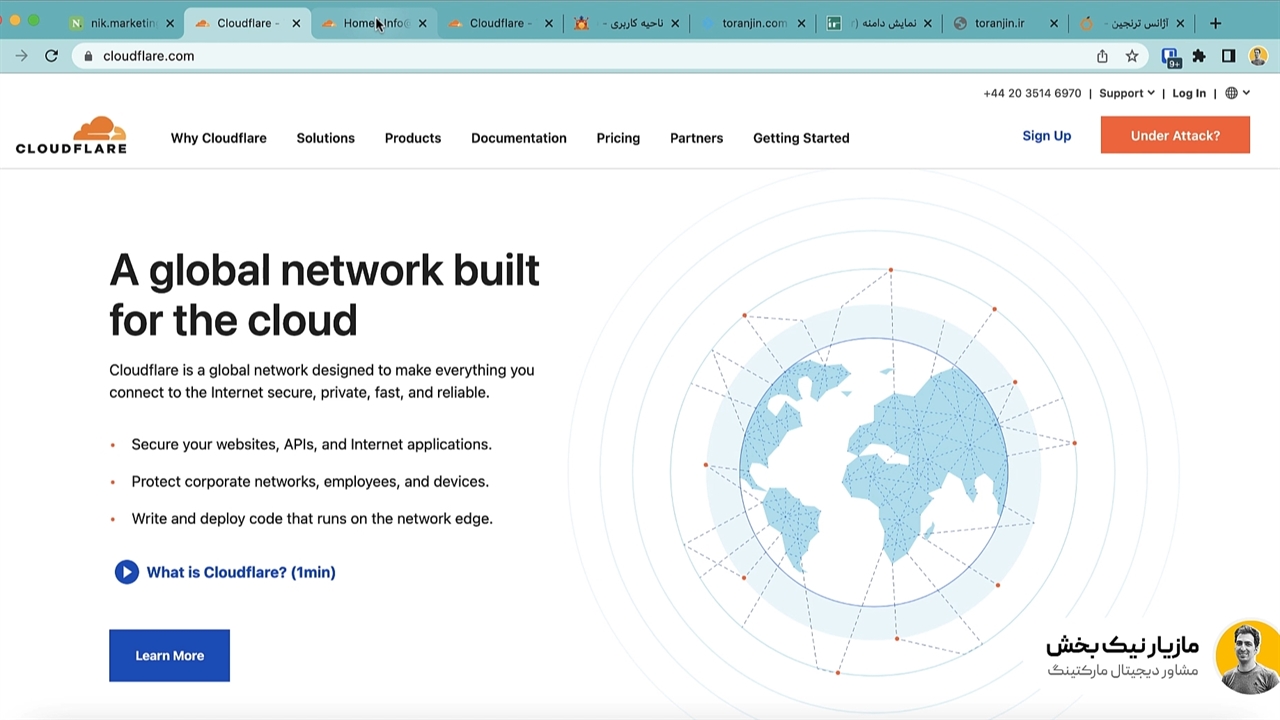Click the lock icon beside cloudflare.com
The width and height of the screenshot is (1280, 720).
click(x=88, y=56)
